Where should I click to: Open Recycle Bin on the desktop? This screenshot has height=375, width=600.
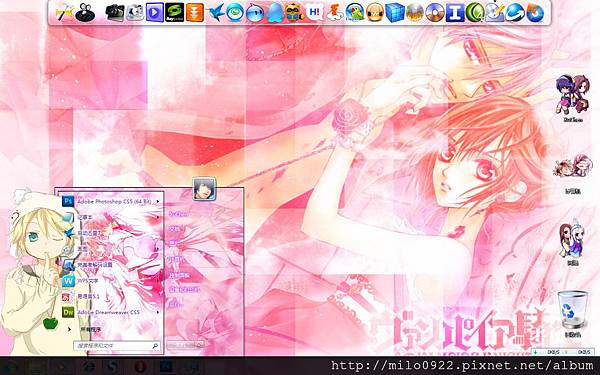(x=572, y=310)
